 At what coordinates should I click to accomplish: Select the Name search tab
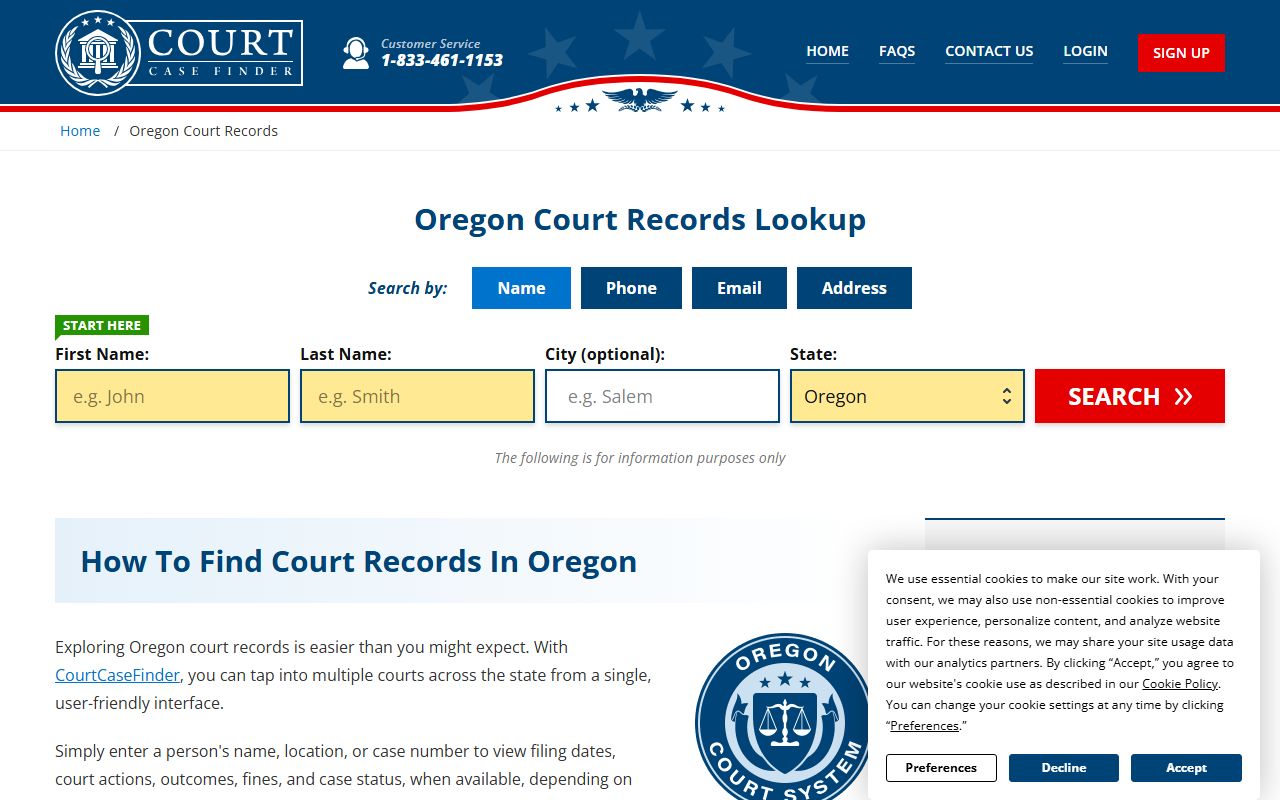521,288
